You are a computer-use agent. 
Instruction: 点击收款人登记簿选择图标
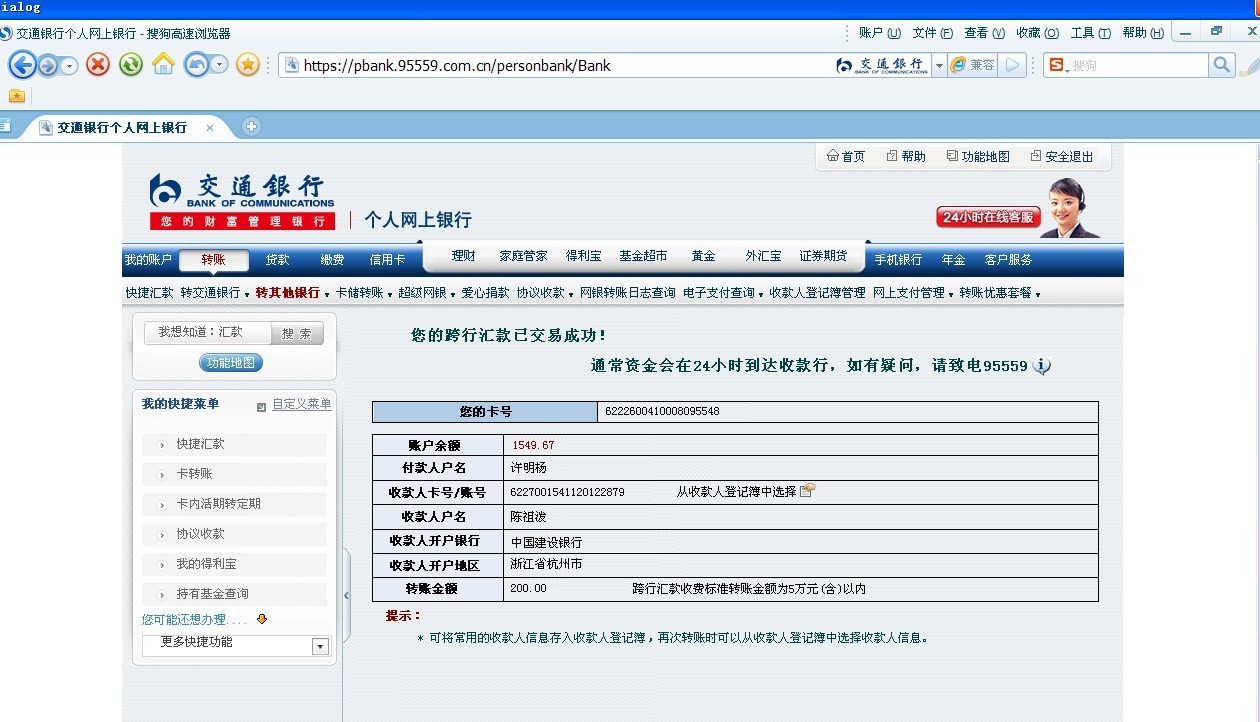[x=807, y=490]
